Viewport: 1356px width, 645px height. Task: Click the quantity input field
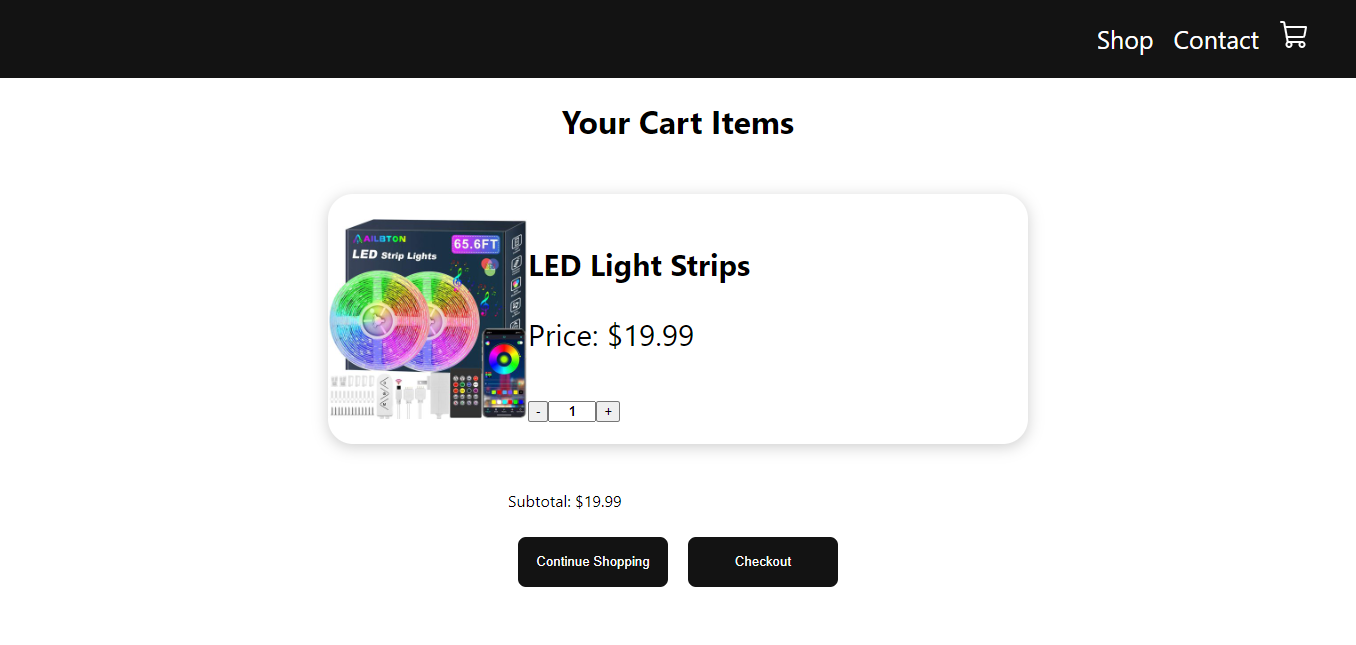pyautogui.click(x=572, y=411)
